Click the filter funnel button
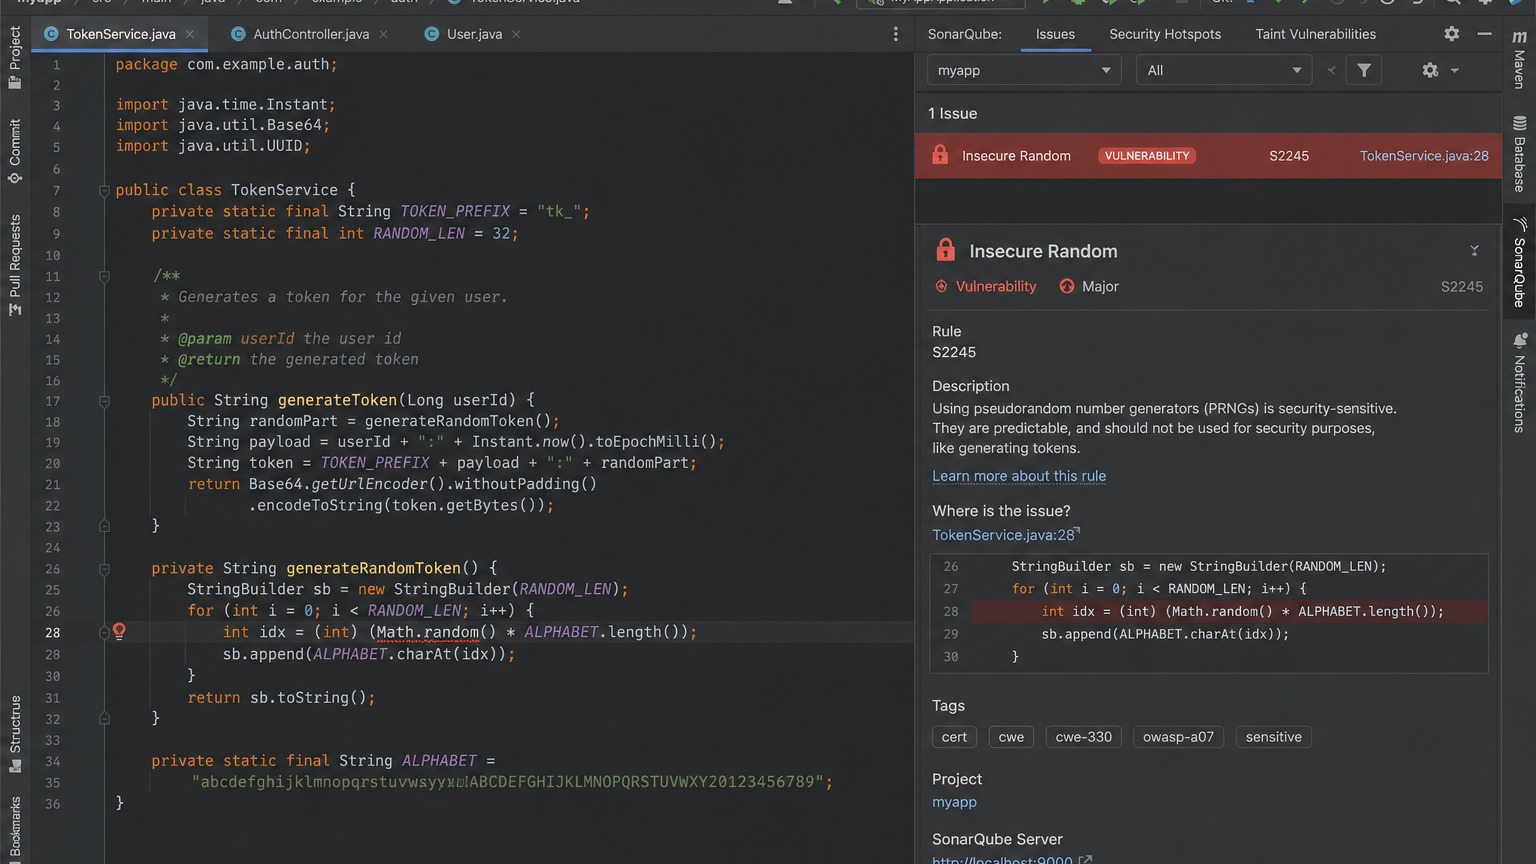The image size is (1536, 864). point(1364,70)
